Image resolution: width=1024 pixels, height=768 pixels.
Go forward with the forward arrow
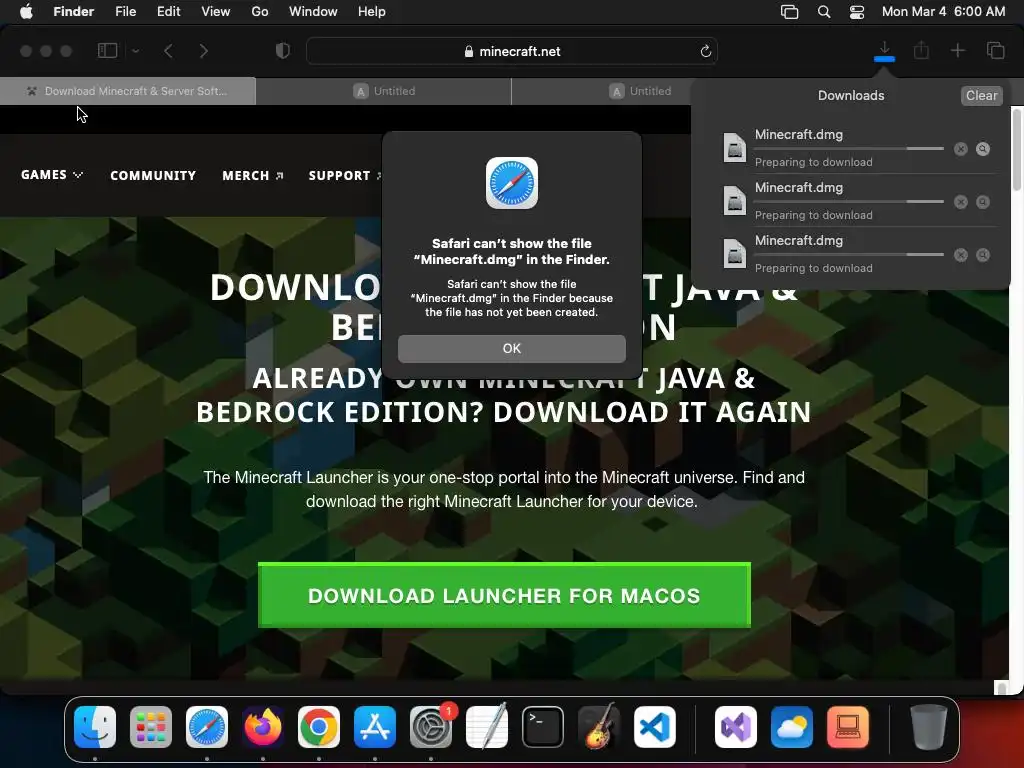204,51
